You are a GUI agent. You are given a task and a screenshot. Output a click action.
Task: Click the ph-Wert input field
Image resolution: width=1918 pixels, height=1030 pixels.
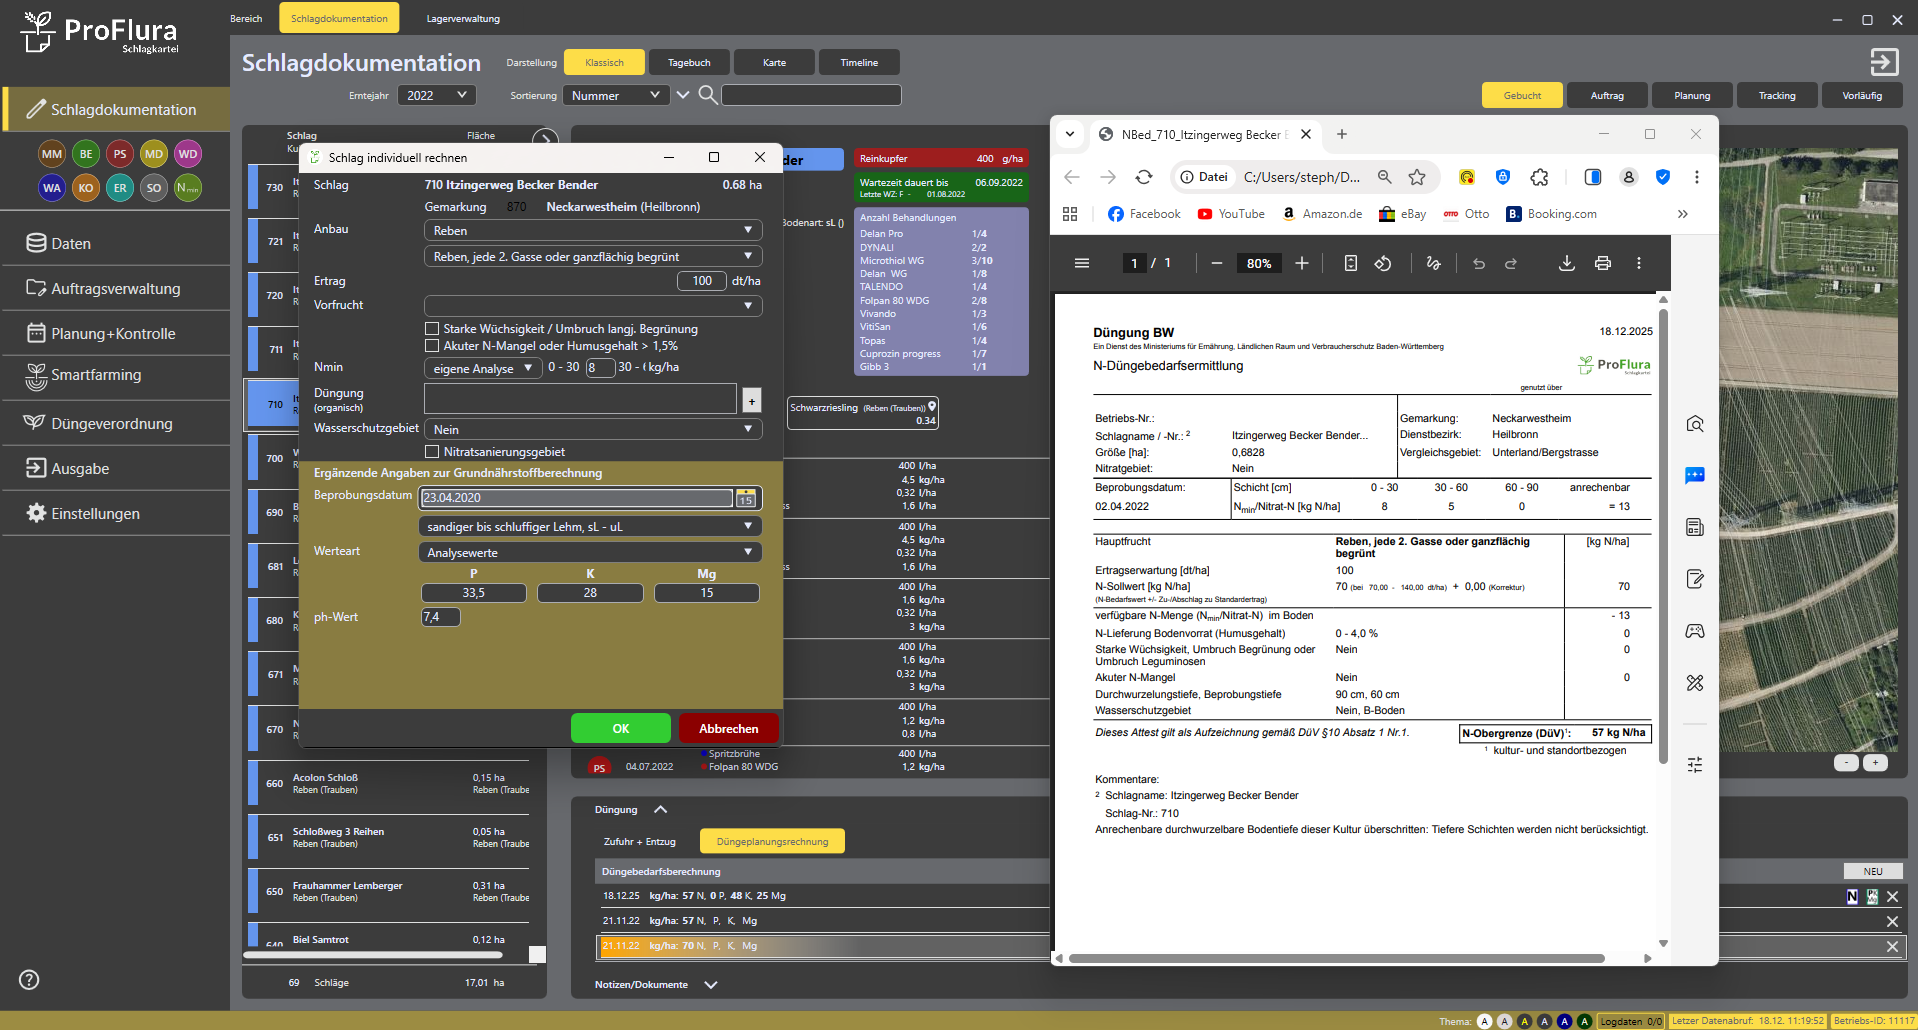pyautogui.click(x=441, y=617)
